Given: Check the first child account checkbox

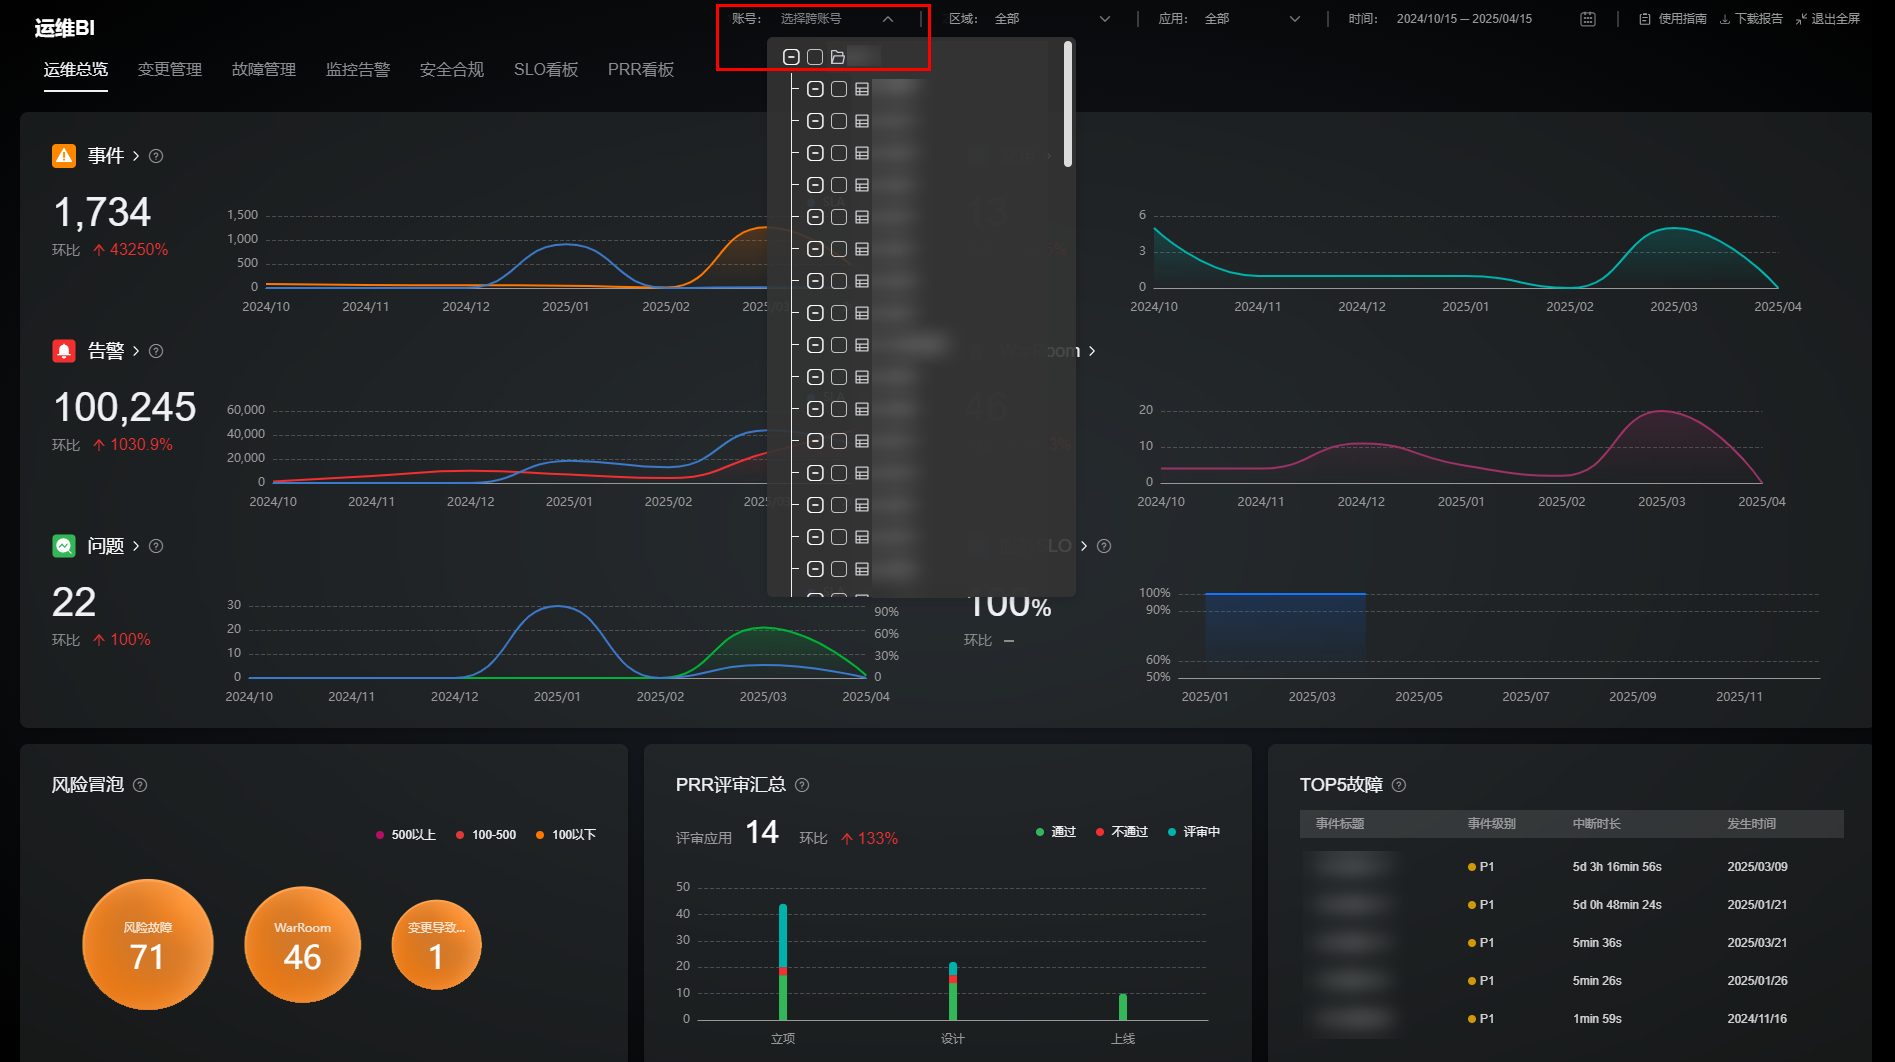Looking at the screenshot, I should [839, 89].
